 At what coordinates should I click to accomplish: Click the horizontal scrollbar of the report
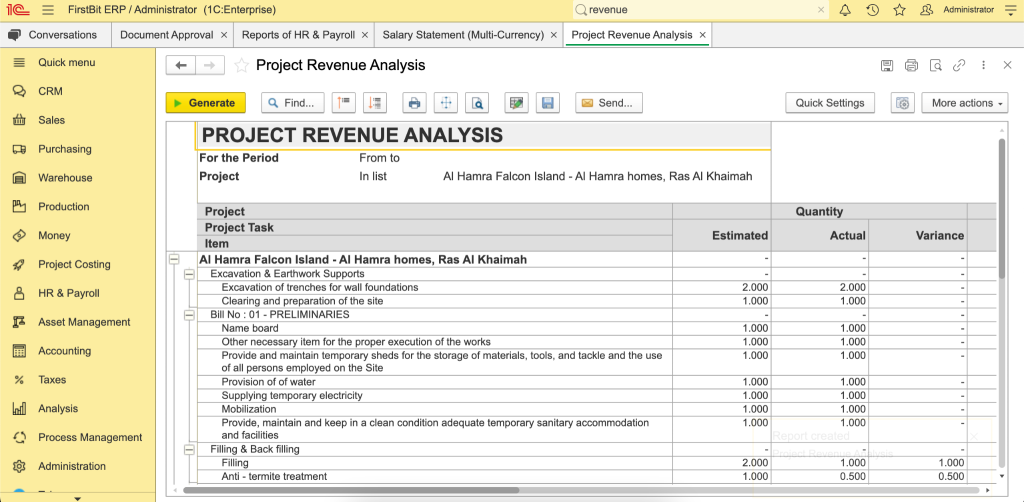click(x=351, y=490)
